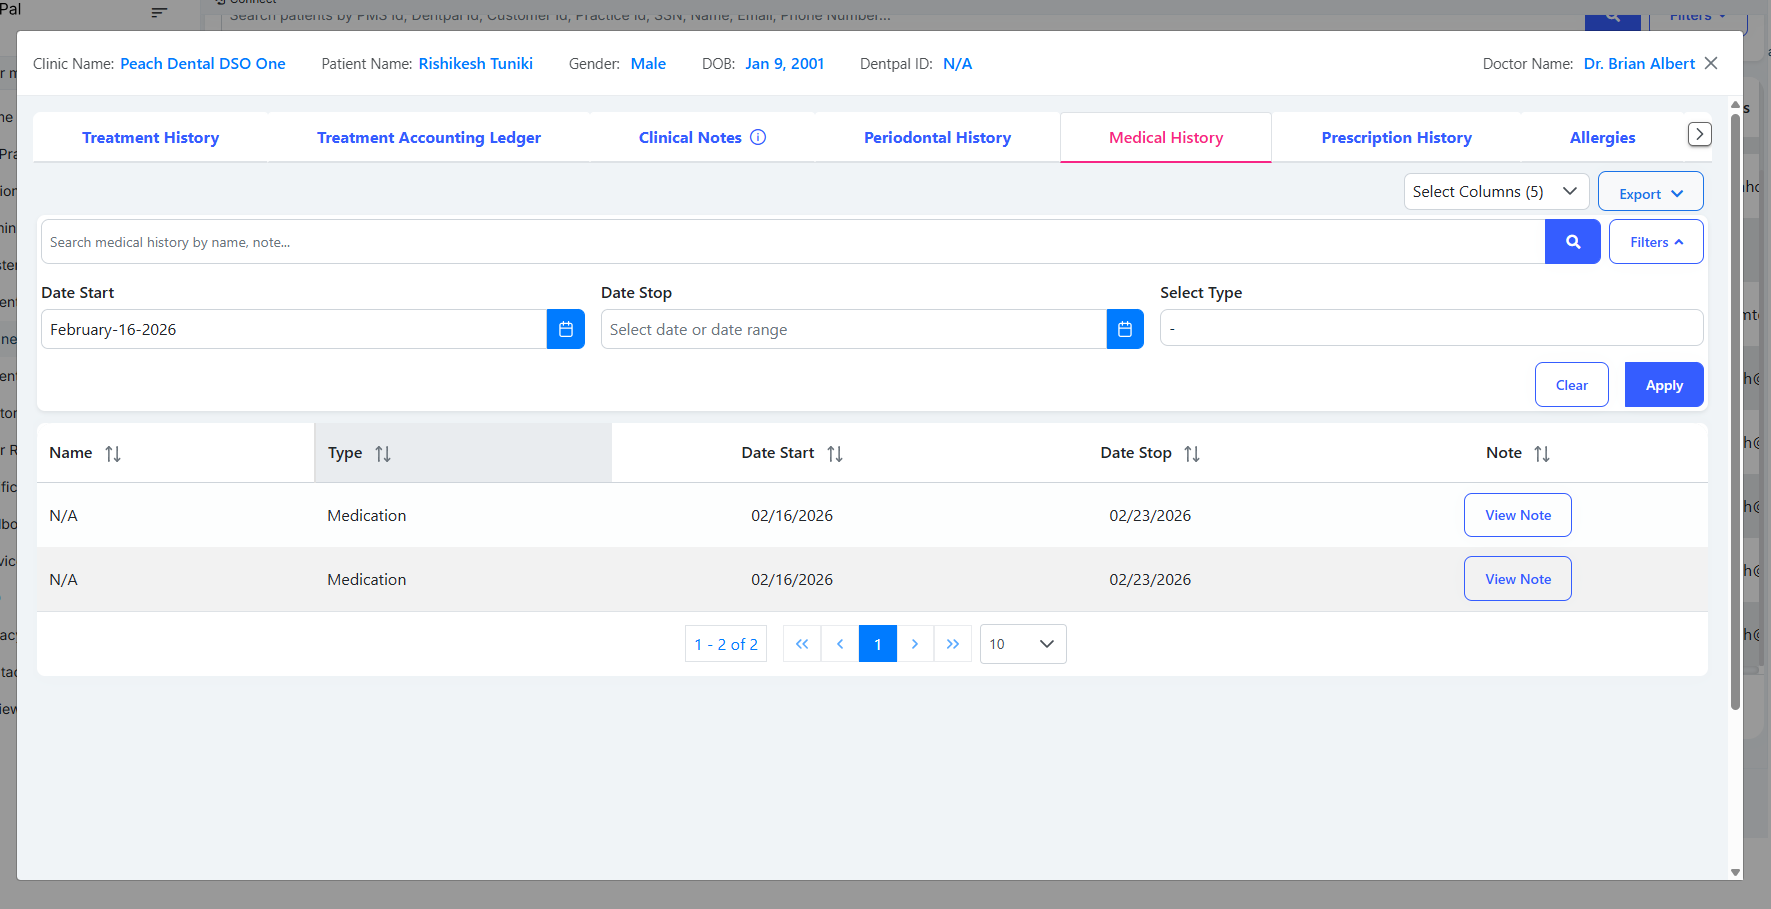Image resolution: width=1771 pixels, height=909 pixels.
Task: Click the medical history search field
Action: click(790, 242)
